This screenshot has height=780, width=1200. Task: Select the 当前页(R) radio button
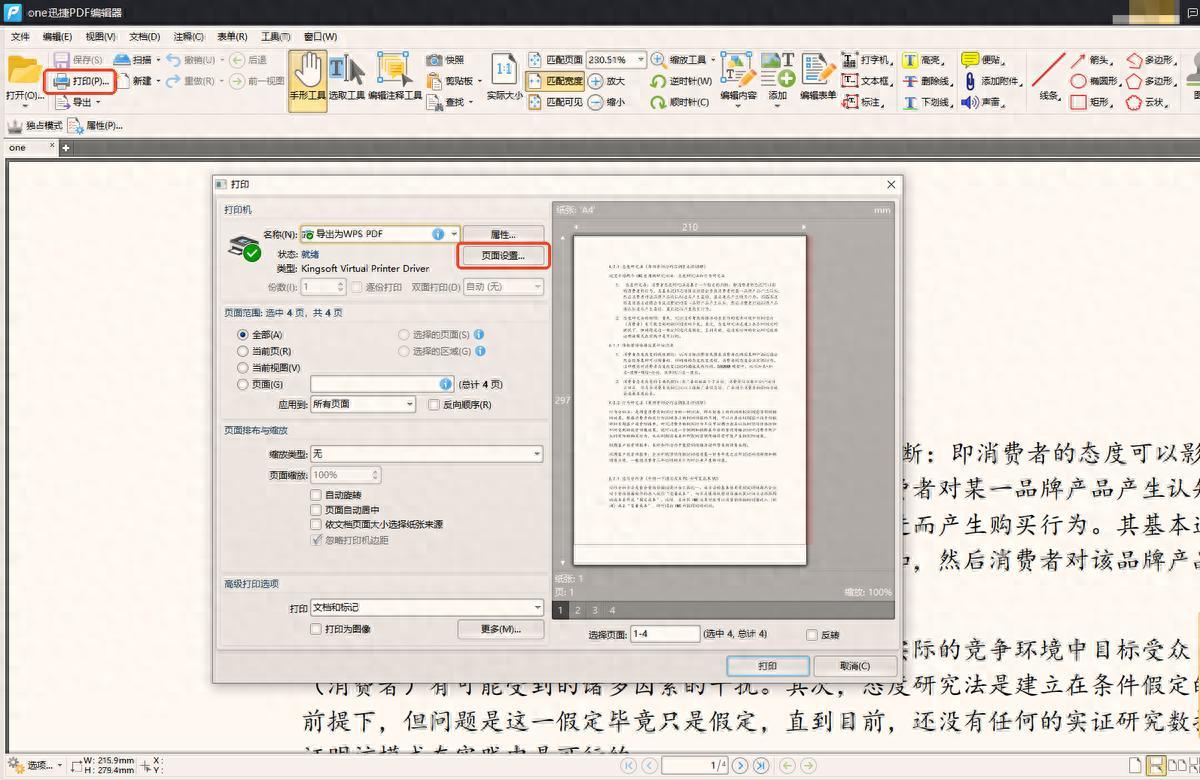[243, 351]
